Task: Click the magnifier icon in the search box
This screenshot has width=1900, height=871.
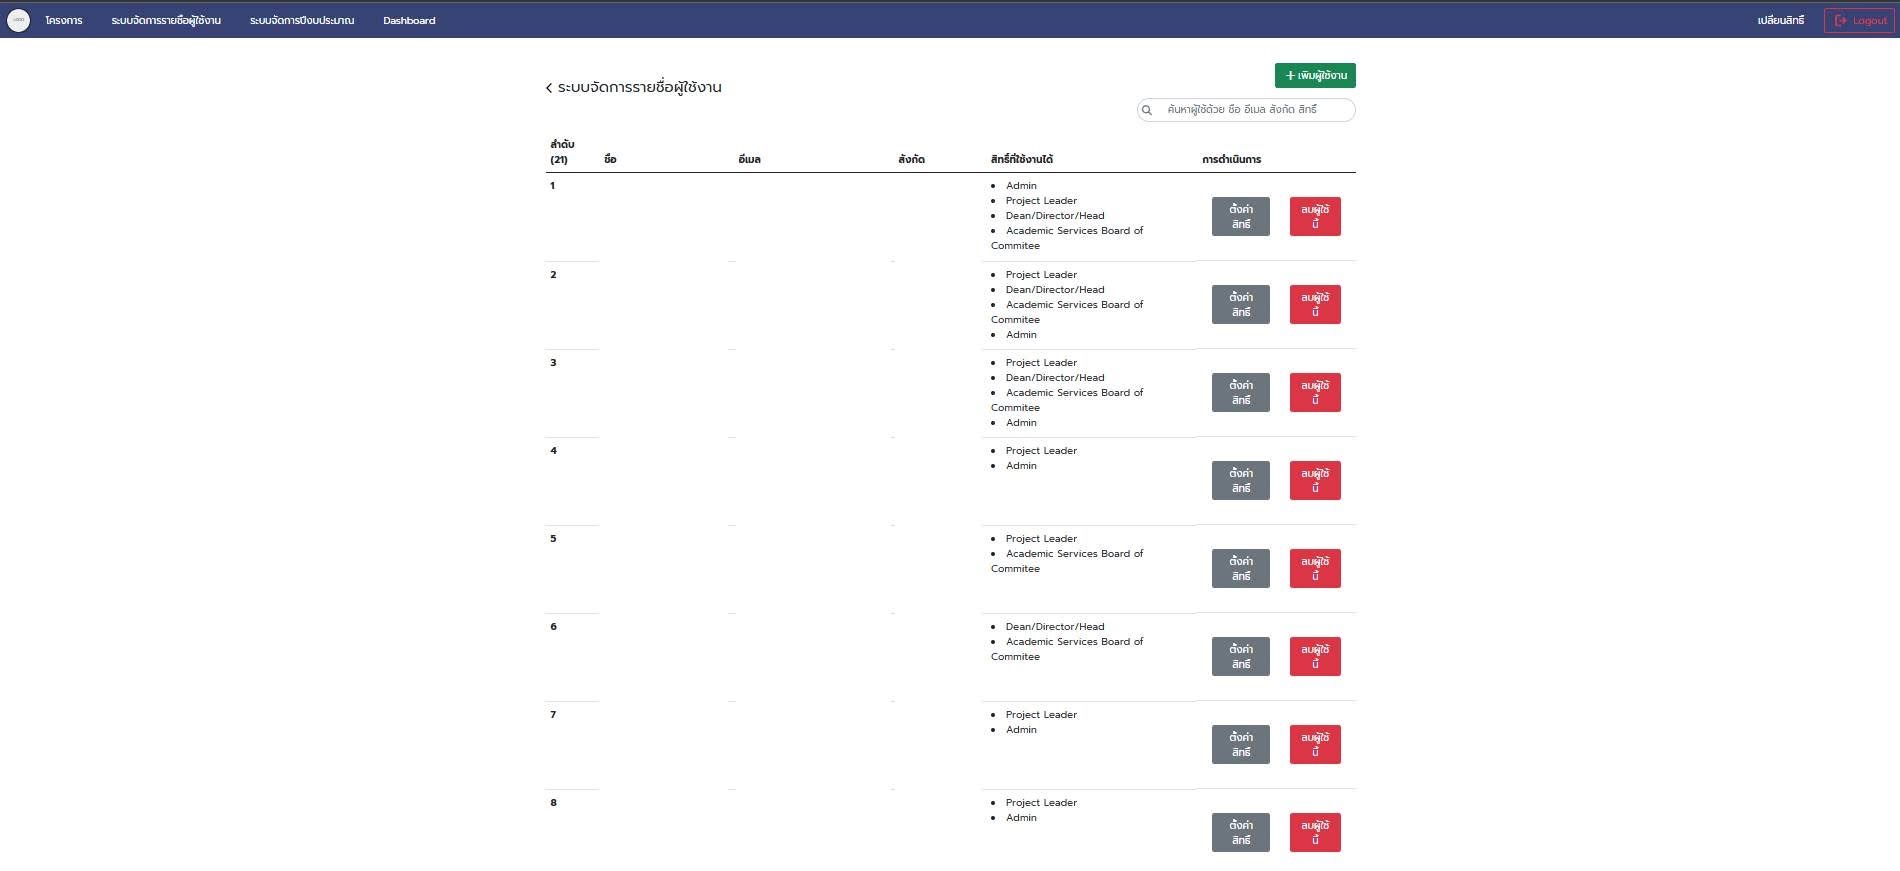Action: click(x=1147, y=110)
